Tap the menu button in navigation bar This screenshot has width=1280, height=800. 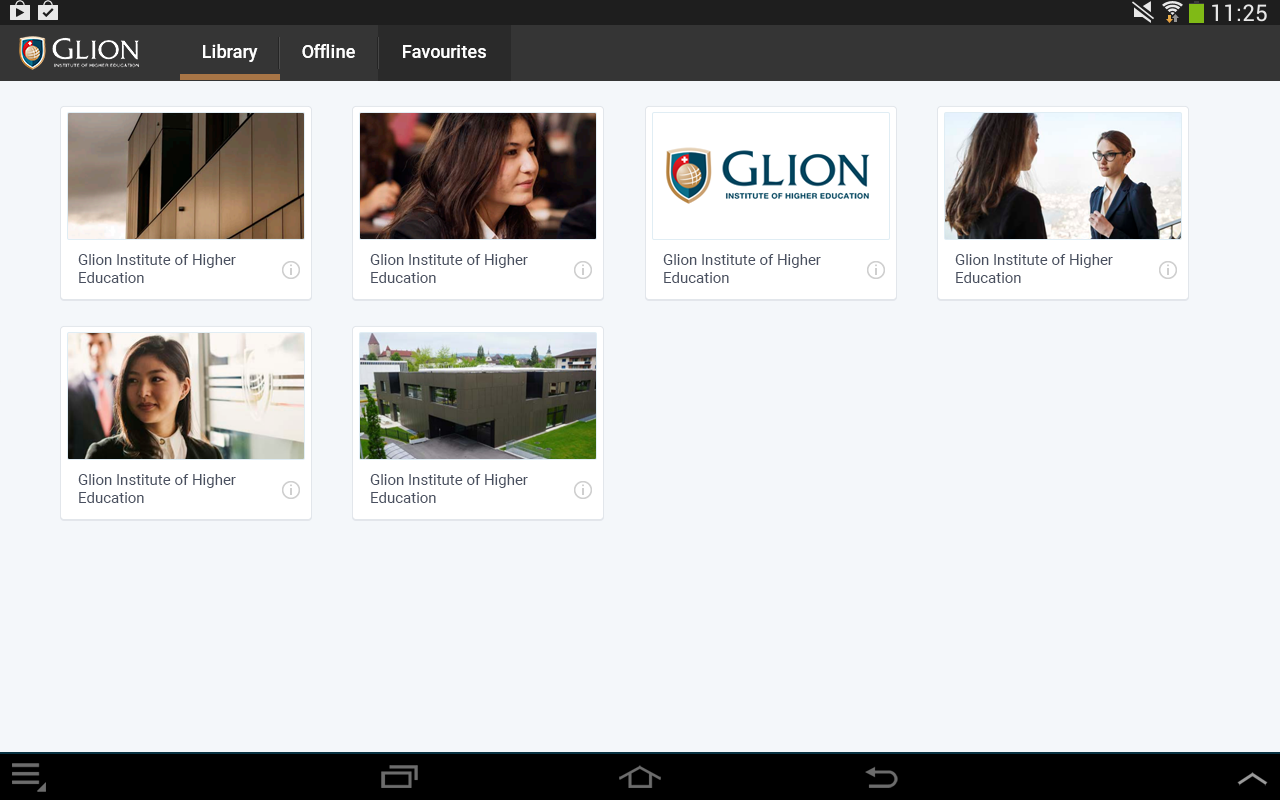[28, 777]
